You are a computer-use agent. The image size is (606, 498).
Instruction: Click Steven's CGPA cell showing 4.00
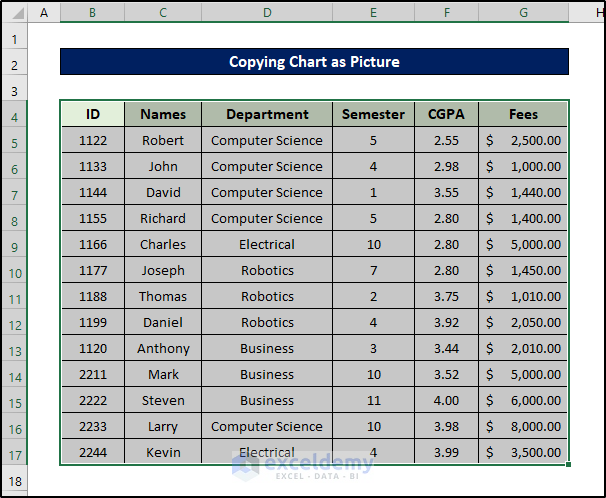tap(446, 401)
